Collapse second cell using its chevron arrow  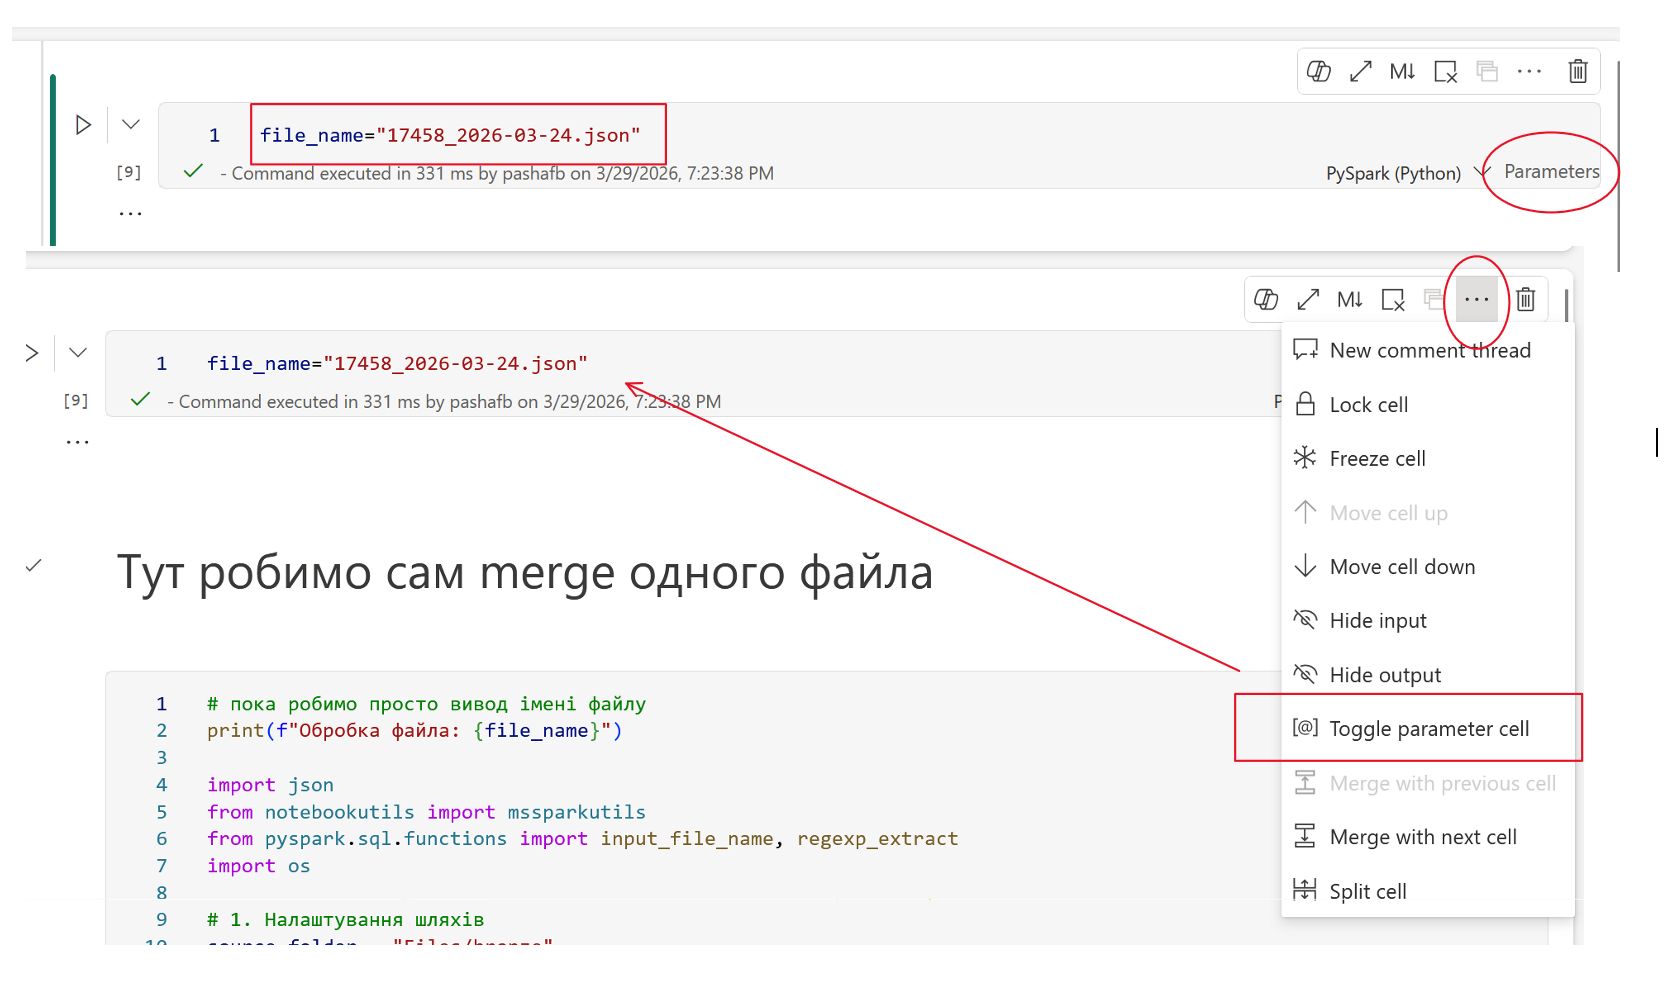coord(78,352)
